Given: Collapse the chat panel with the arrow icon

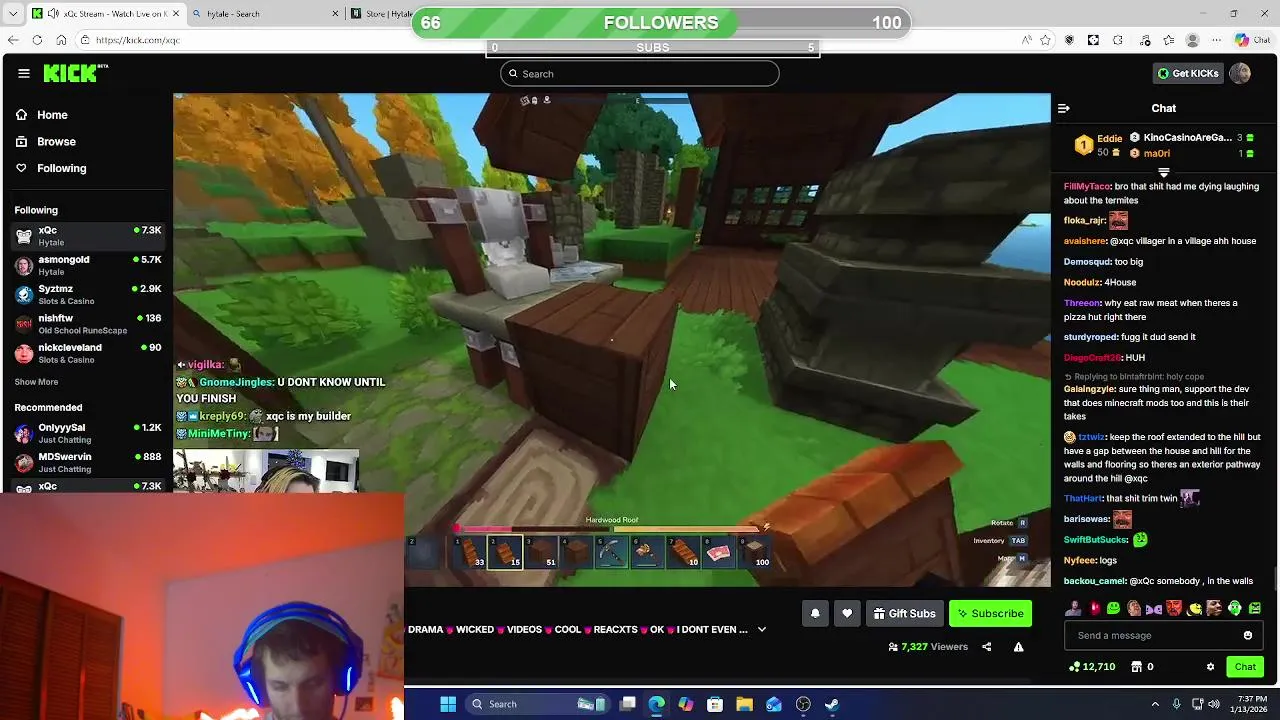Looking at the screenshot, I should [x=1064, y=108].
